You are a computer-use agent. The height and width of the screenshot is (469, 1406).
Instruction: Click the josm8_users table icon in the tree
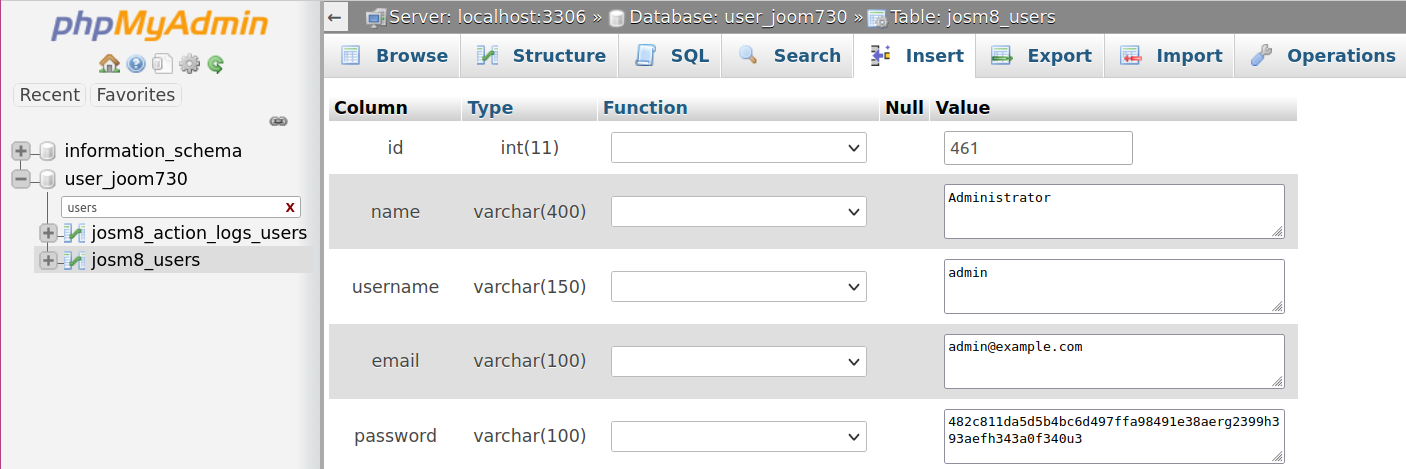74,260
